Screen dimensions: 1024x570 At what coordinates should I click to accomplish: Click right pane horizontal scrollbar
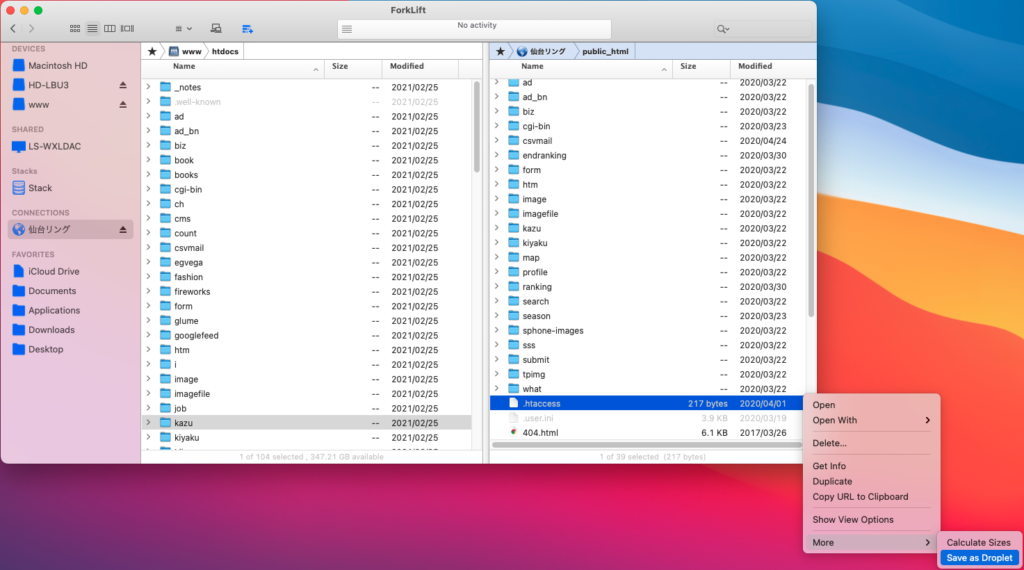647,445
